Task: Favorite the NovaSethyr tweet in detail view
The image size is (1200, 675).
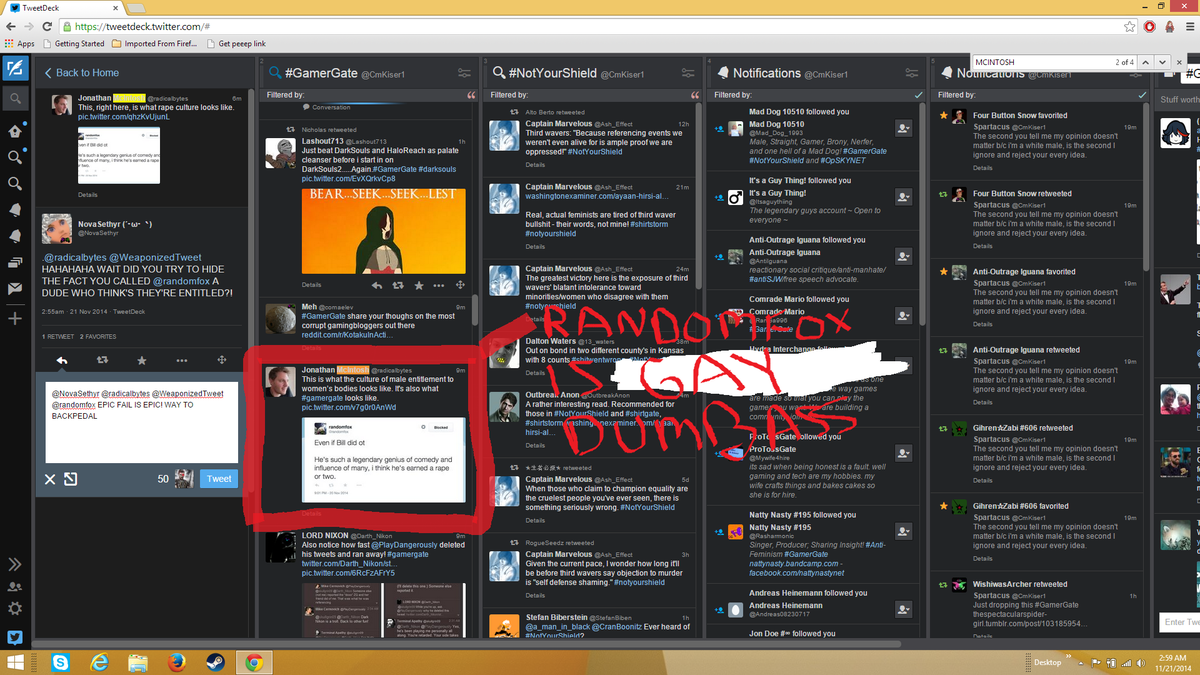Action: tap(141, 360)
